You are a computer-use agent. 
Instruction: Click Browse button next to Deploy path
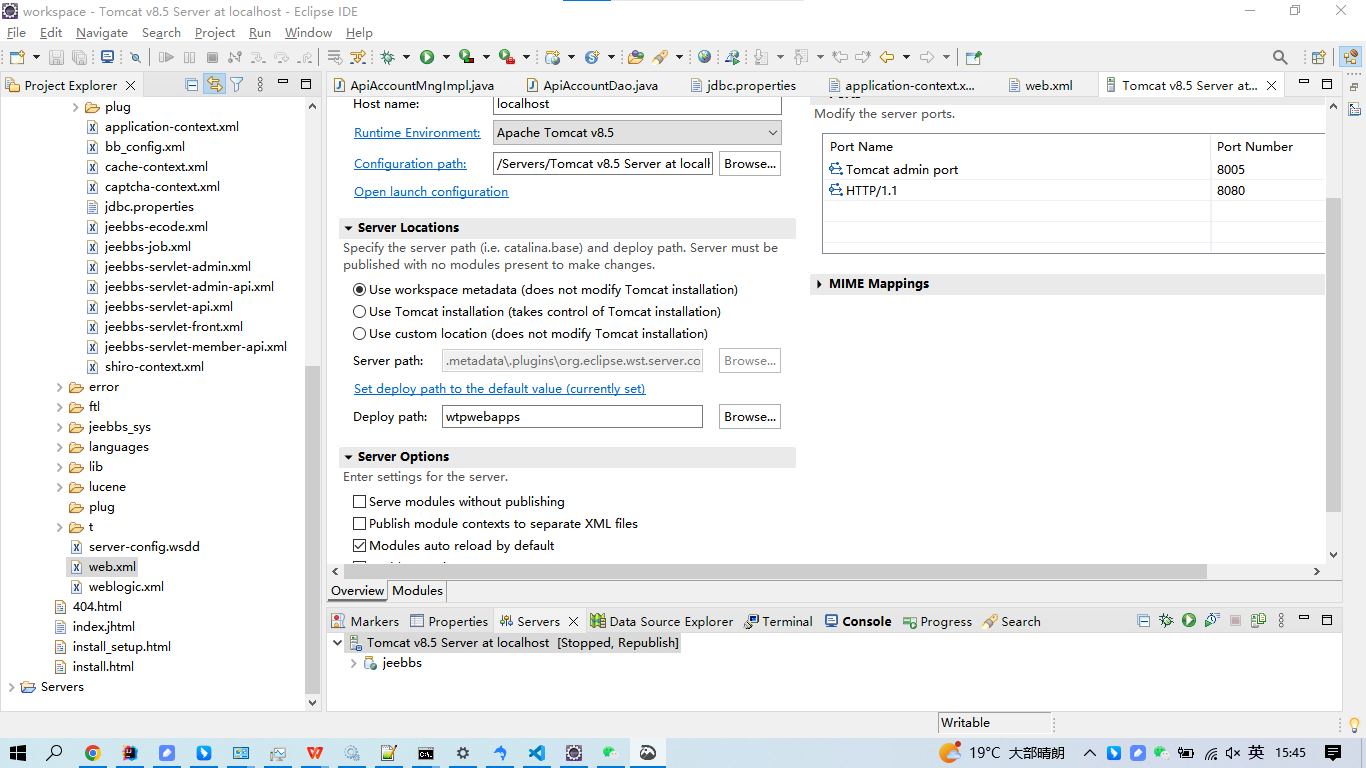pos(750,417)
